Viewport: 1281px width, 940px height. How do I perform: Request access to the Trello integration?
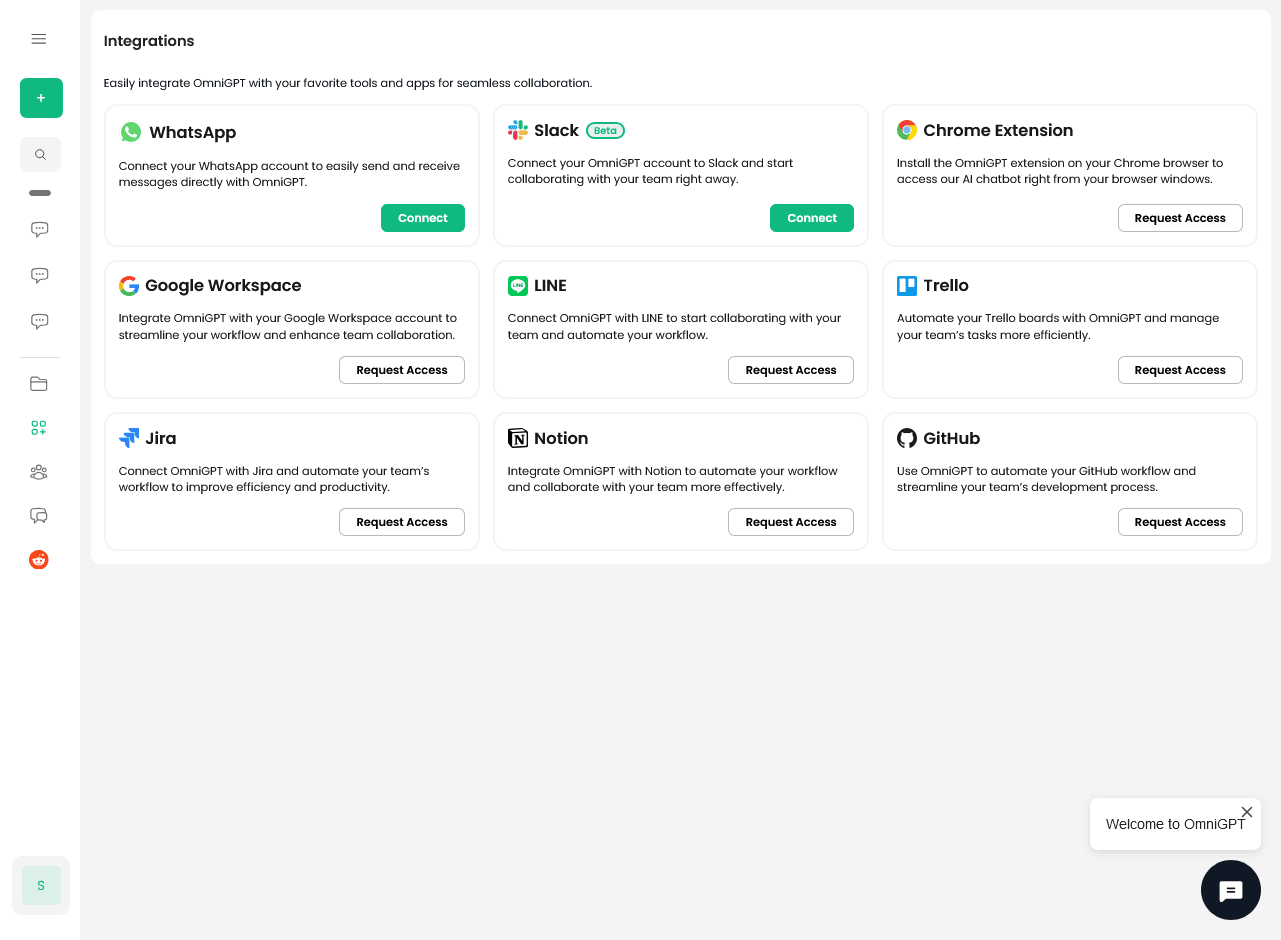[x=1179, y=370]
